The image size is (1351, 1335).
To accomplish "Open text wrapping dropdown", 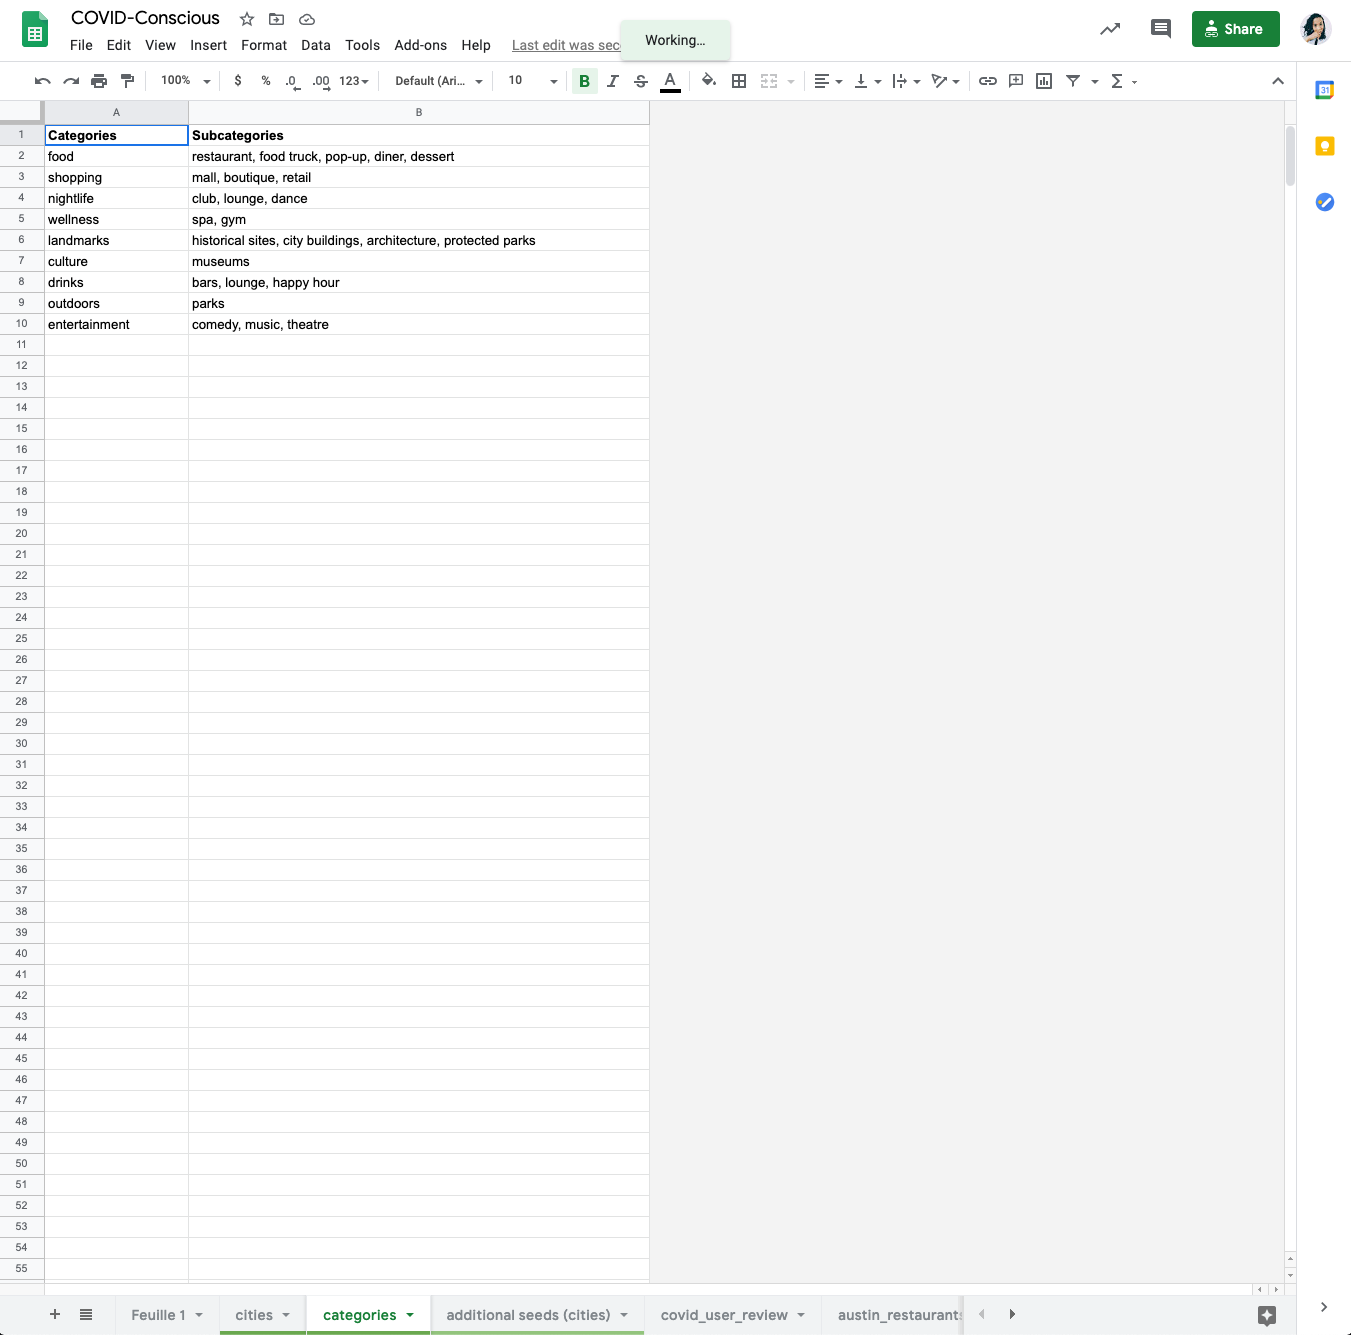I will point(906,81).
